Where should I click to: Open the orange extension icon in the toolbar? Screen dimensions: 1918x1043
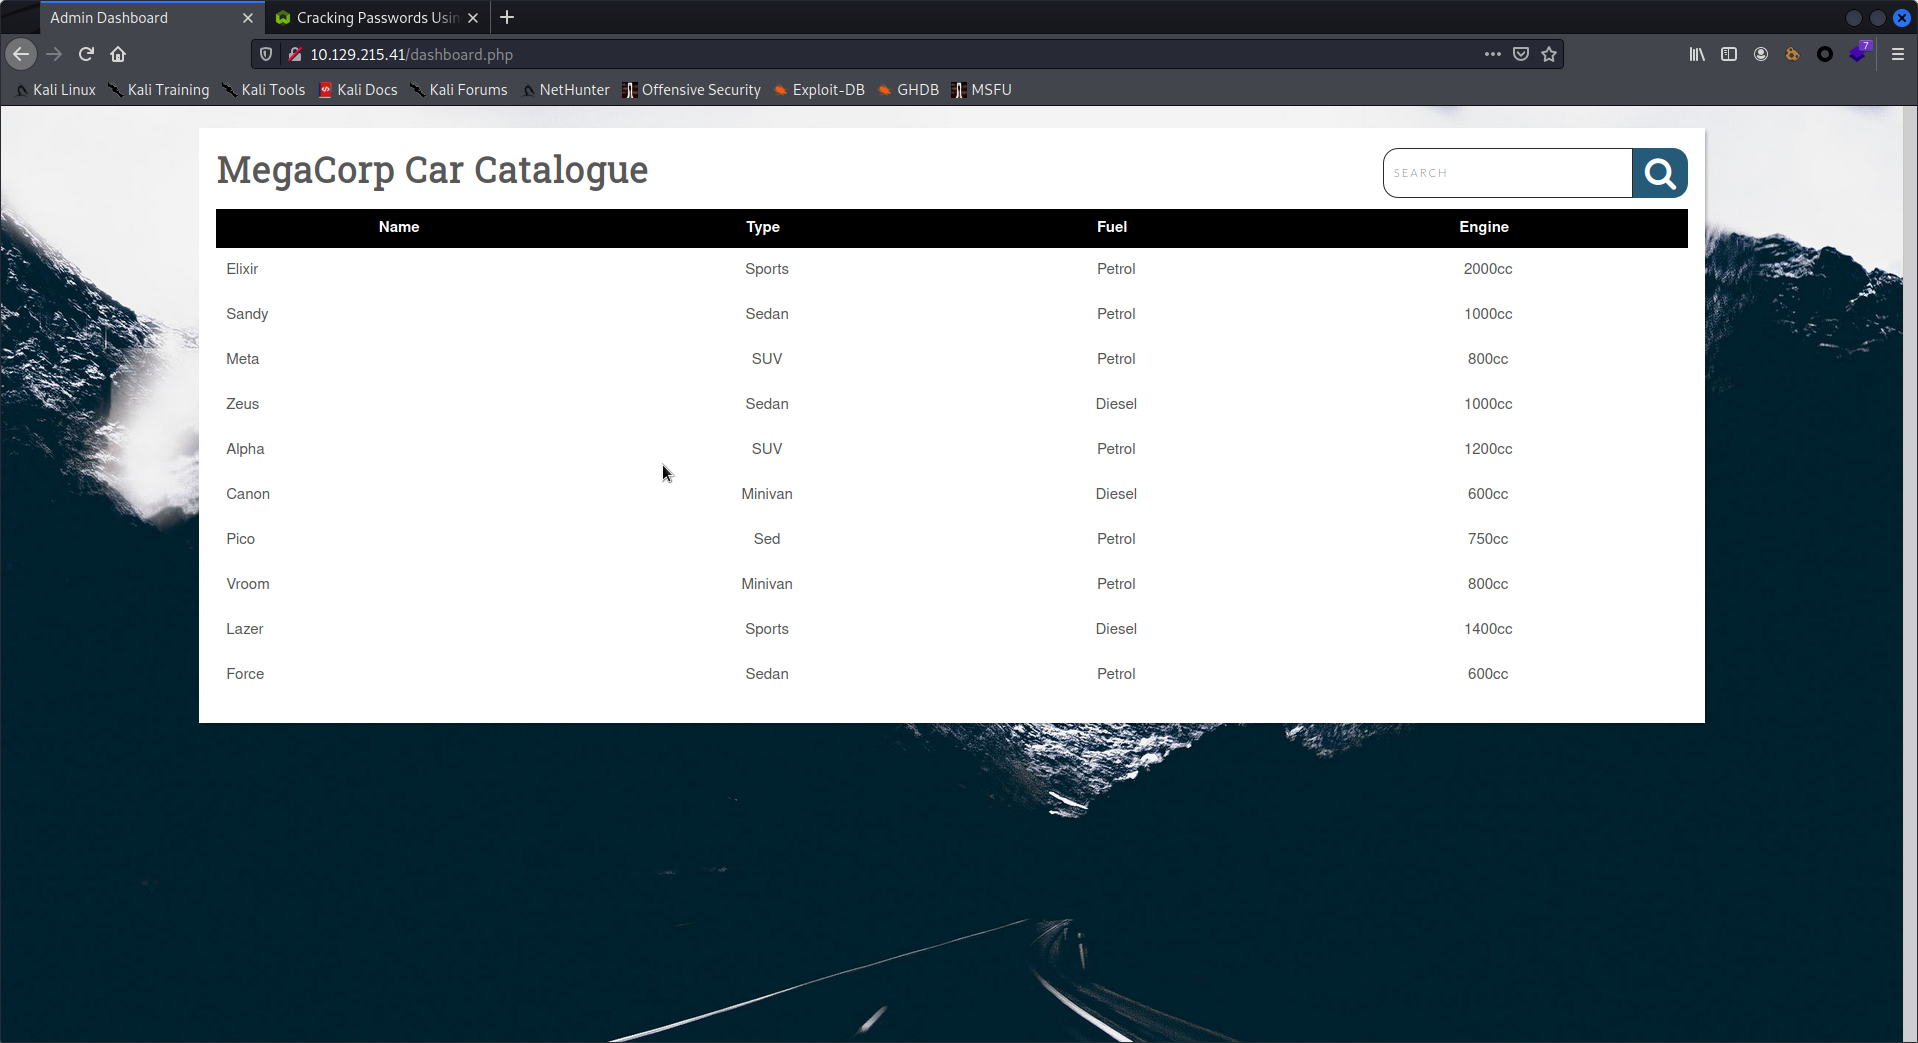1793,54
